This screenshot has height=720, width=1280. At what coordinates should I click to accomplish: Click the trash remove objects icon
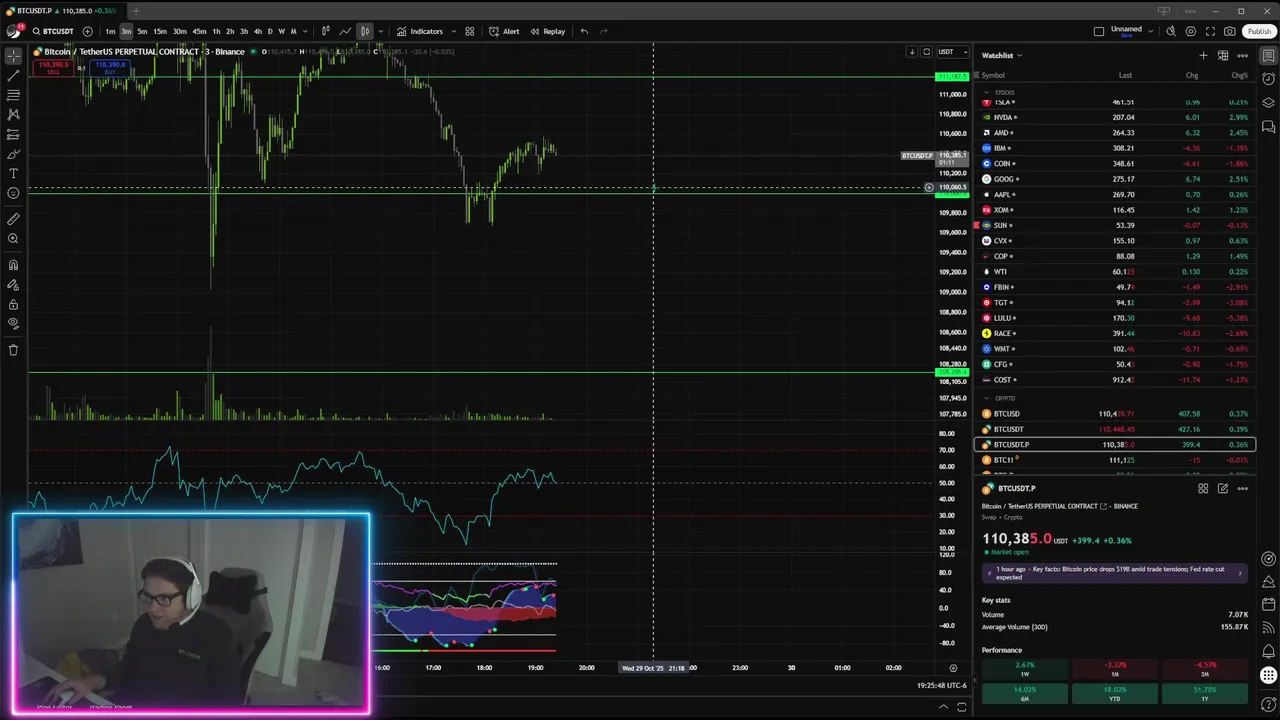13,350
